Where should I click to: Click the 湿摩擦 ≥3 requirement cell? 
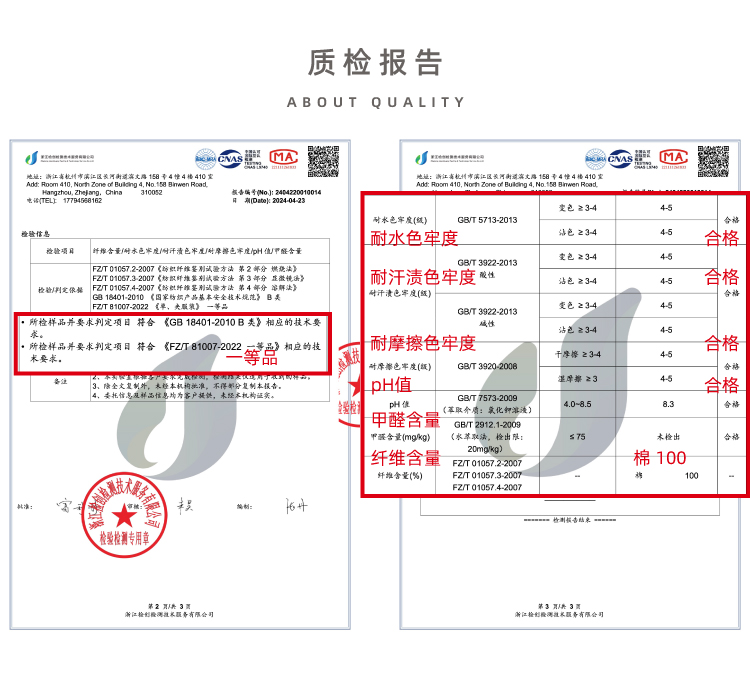pyautogui.click(x=577, y=379)
